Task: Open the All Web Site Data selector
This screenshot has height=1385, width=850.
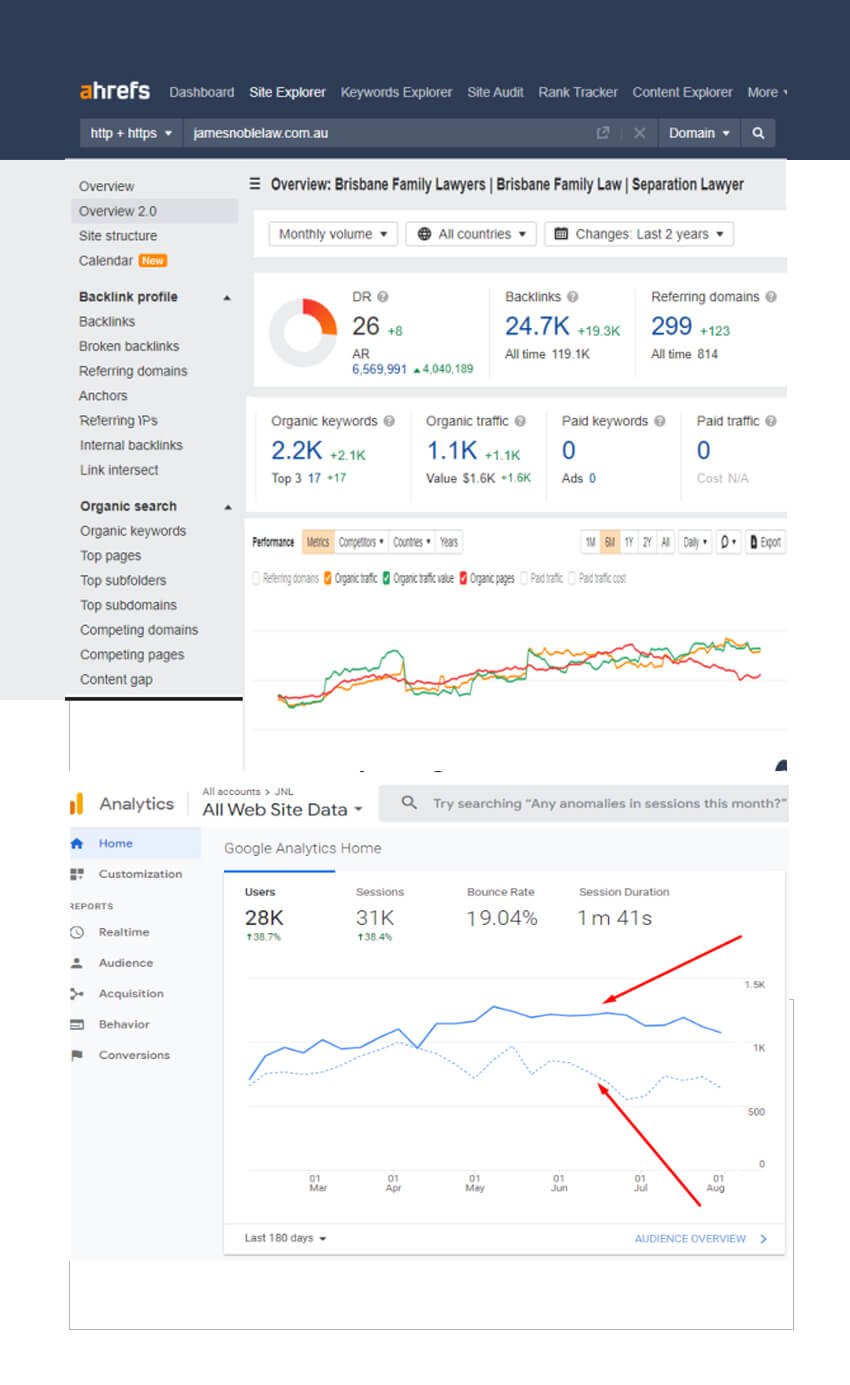Action: tap(283, 810)
